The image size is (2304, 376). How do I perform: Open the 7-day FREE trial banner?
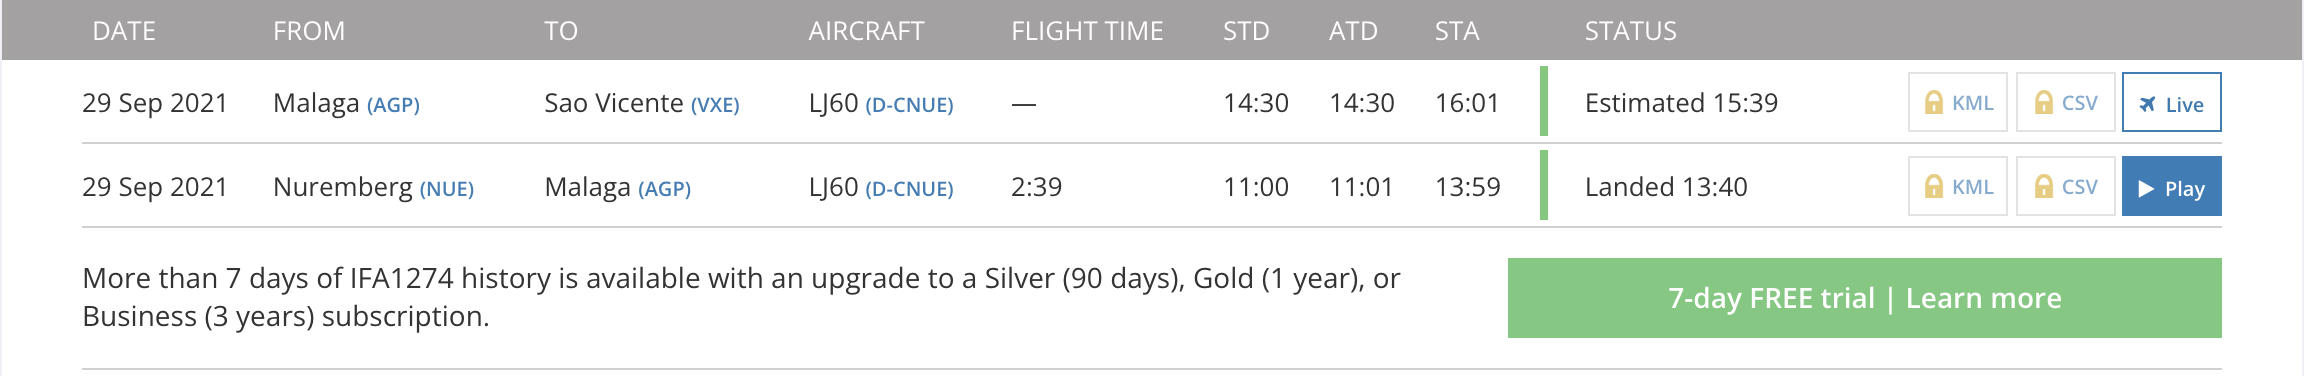[1864, 298]
